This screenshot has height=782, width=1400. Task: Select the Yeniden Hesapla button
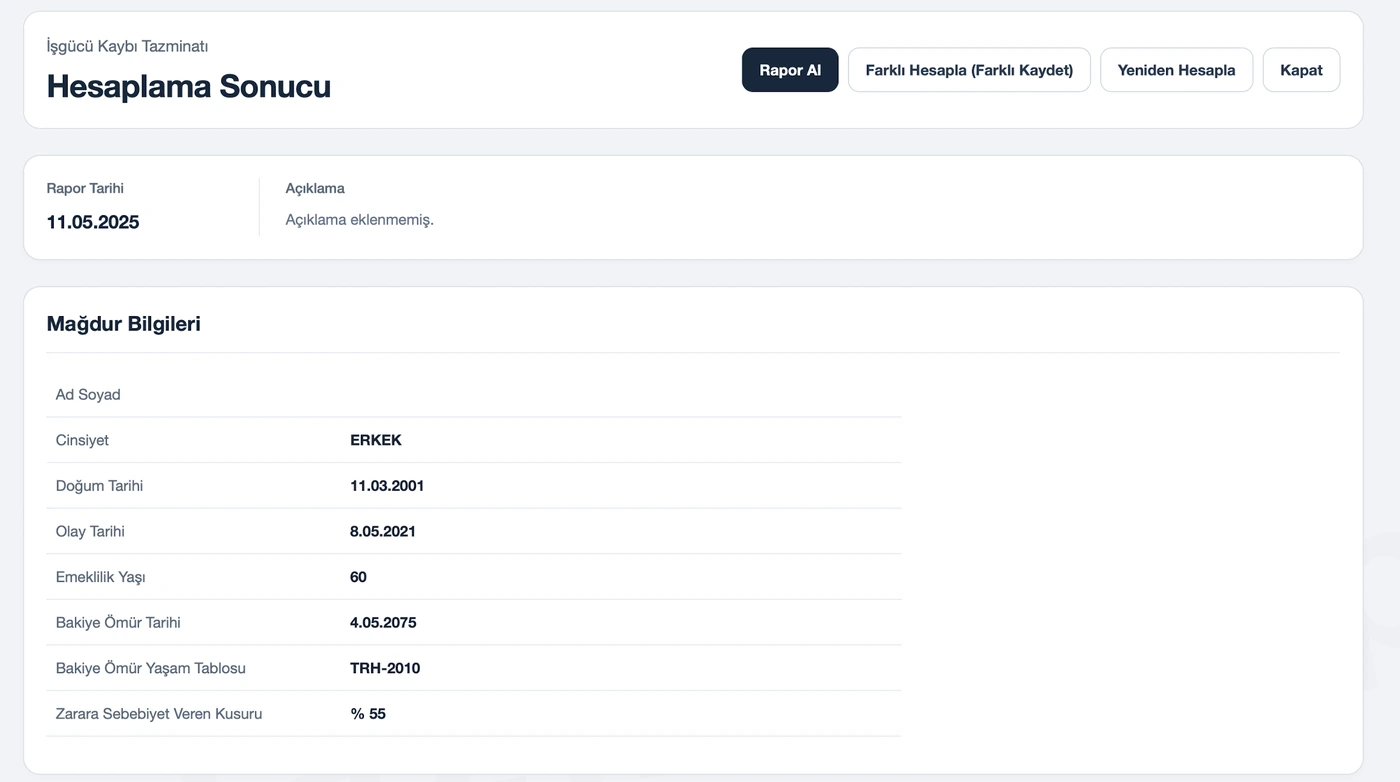click(x=1176, y=70)
